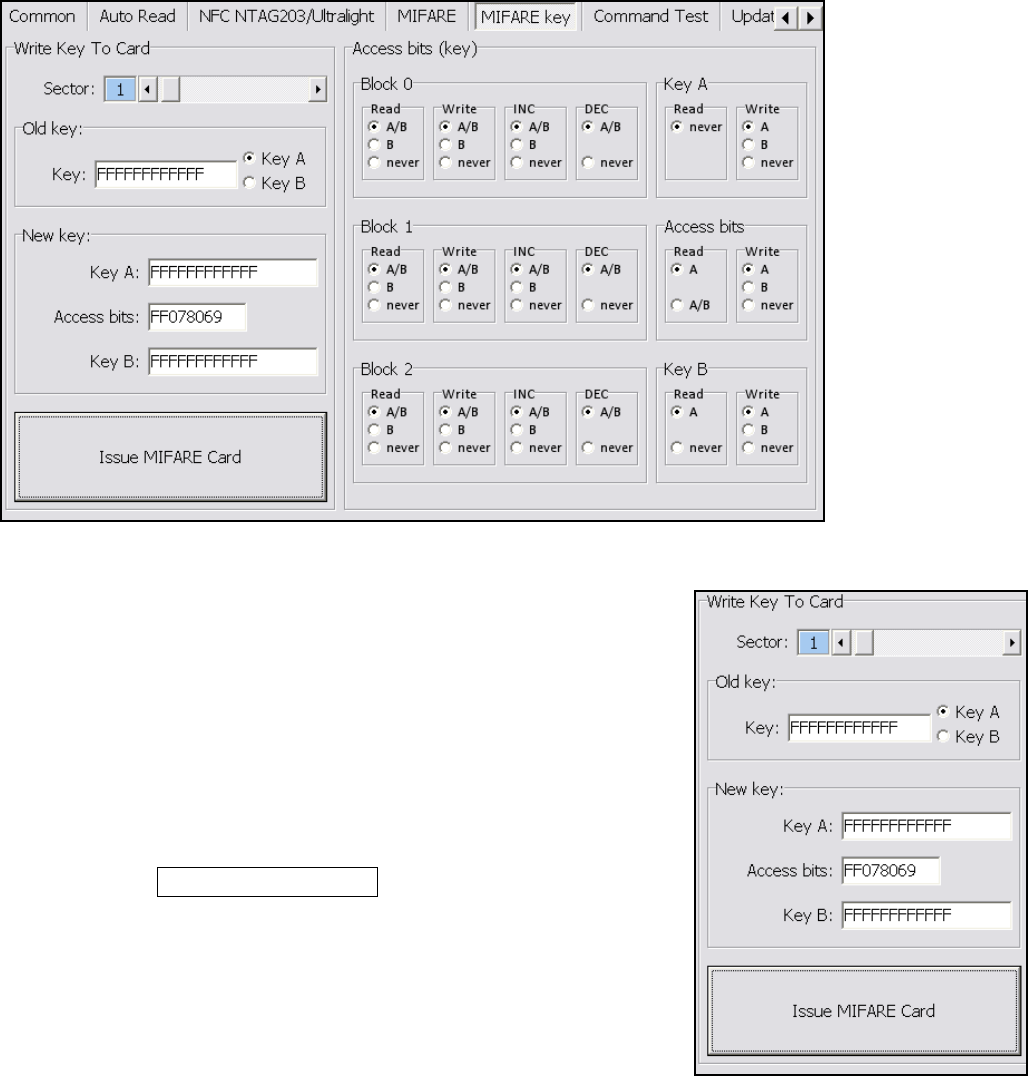Click New Key A field in top panel
This screenshot has width=1028, height=1076.
click(x=233, y=272)
